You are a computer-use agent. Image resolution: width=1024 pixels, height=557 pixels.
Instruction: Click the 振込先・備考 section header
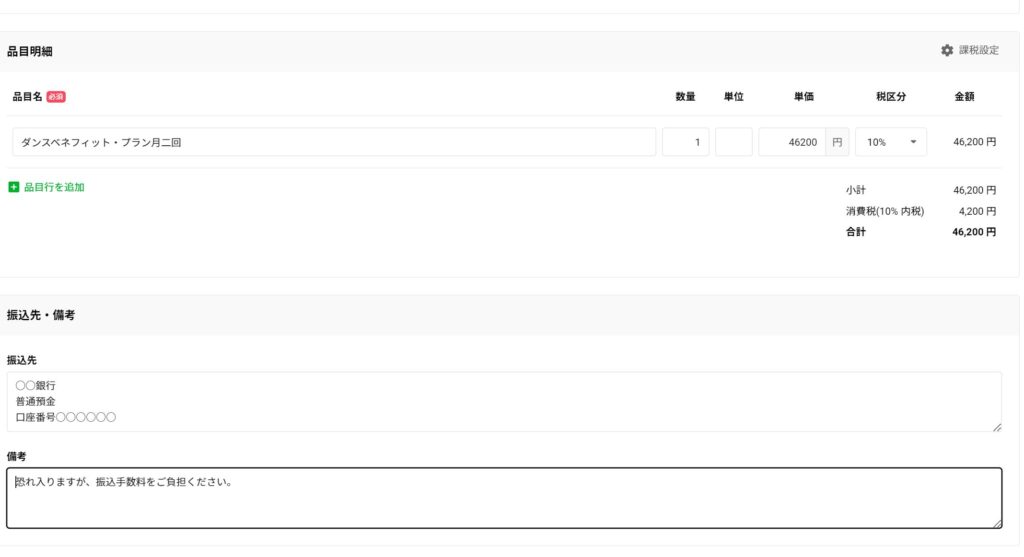tap(41, 315)
